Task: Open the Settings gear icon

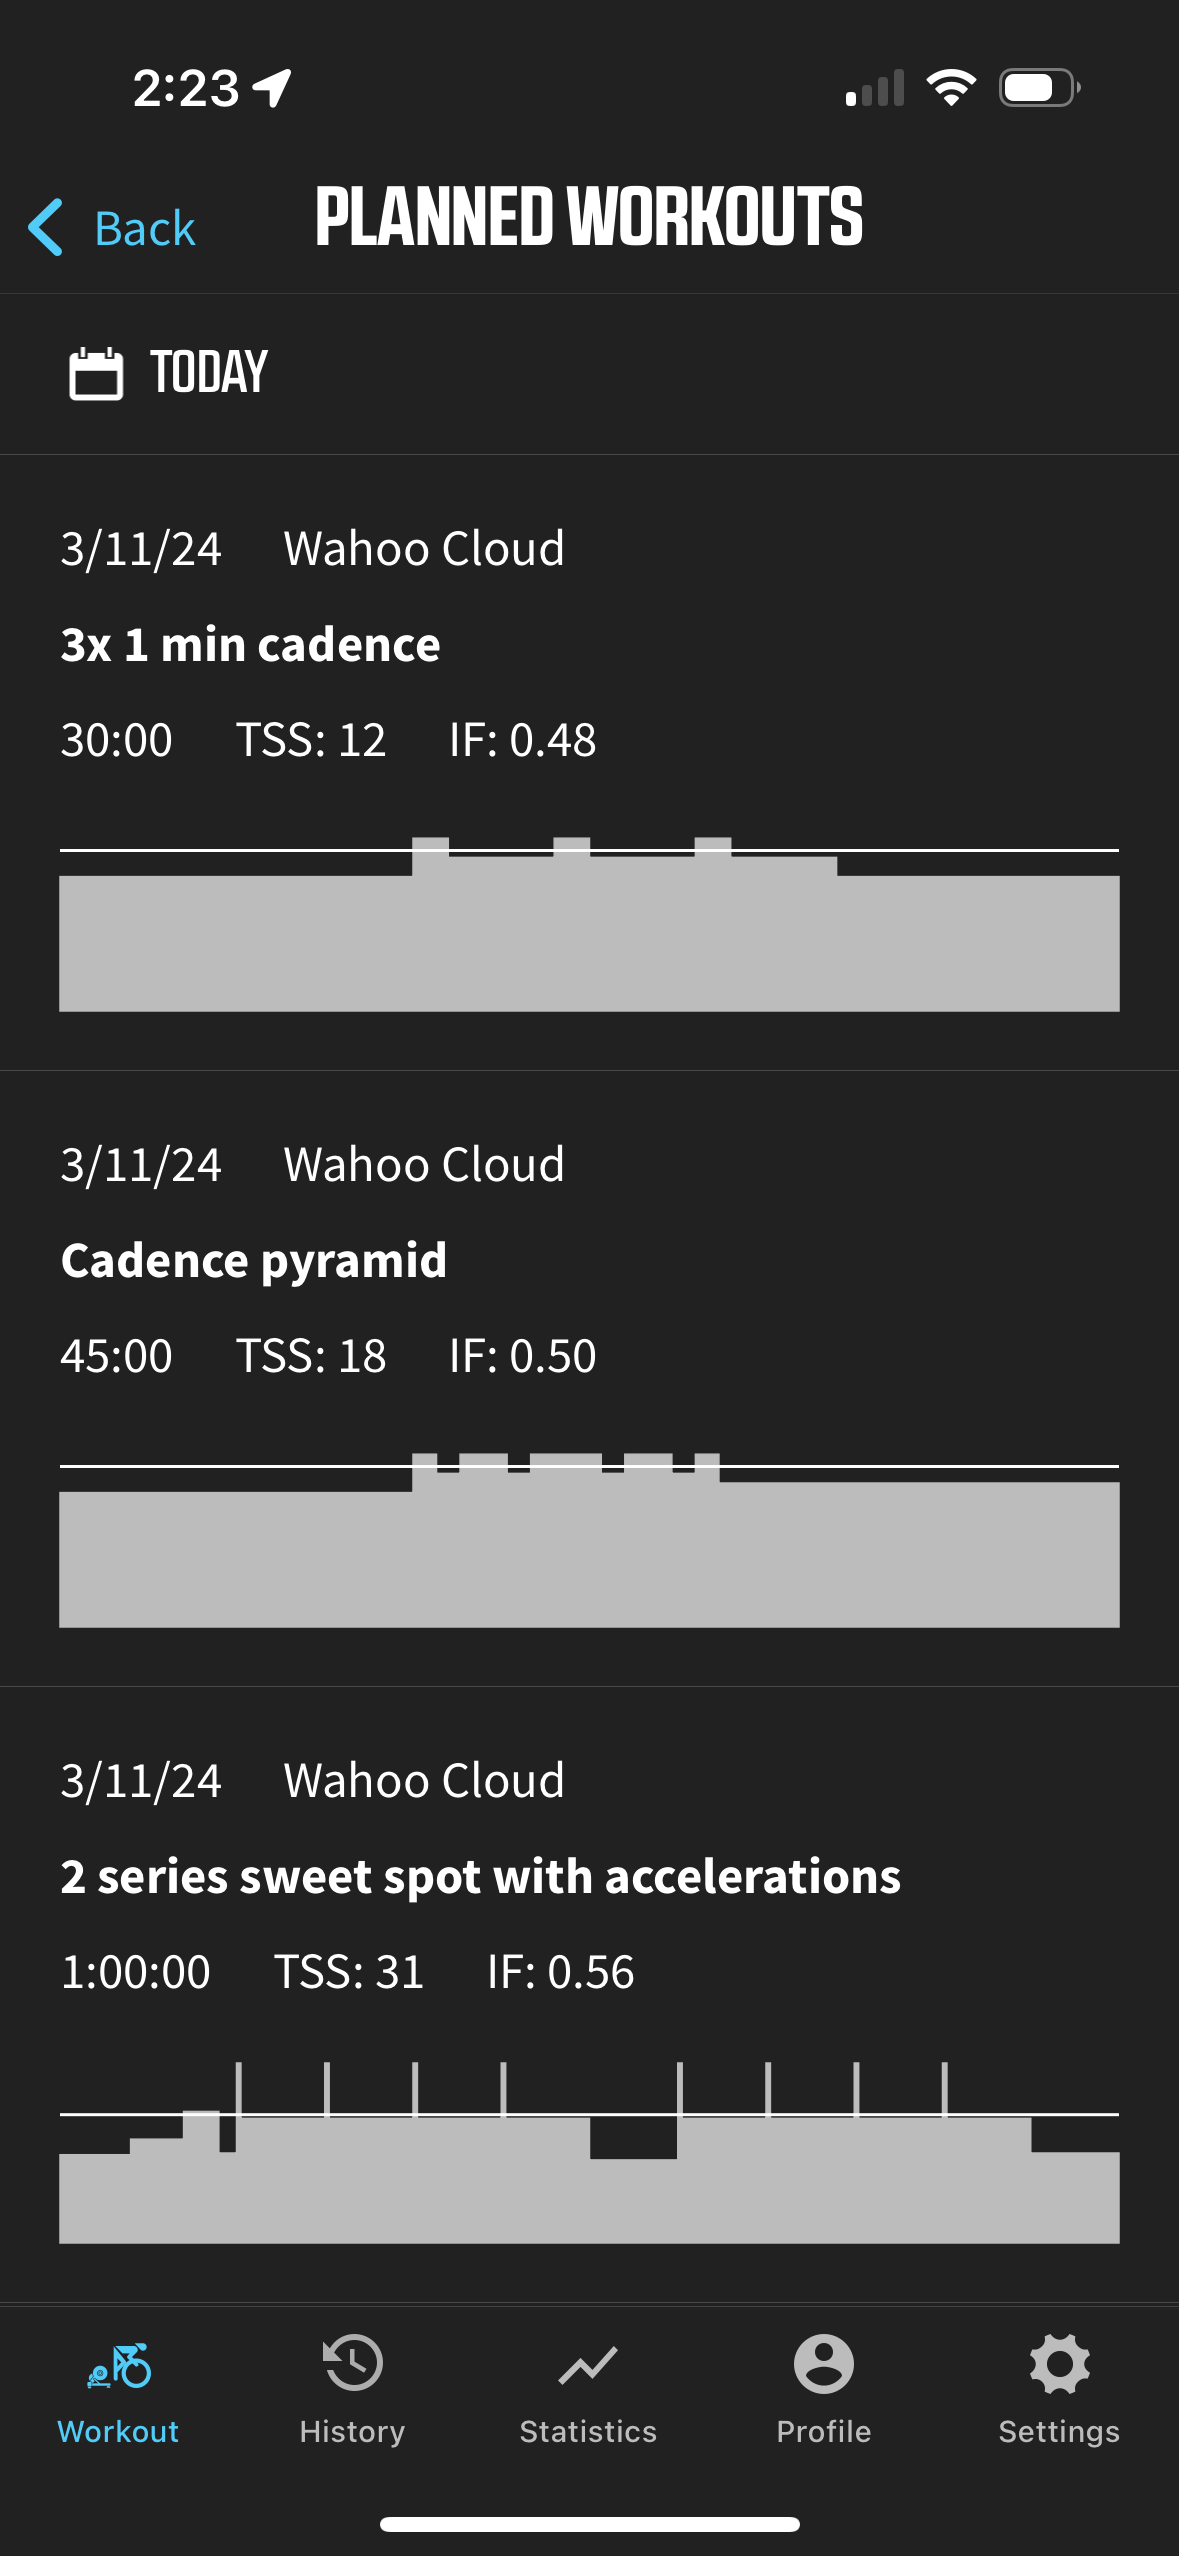Action: pos(1059,2363)
